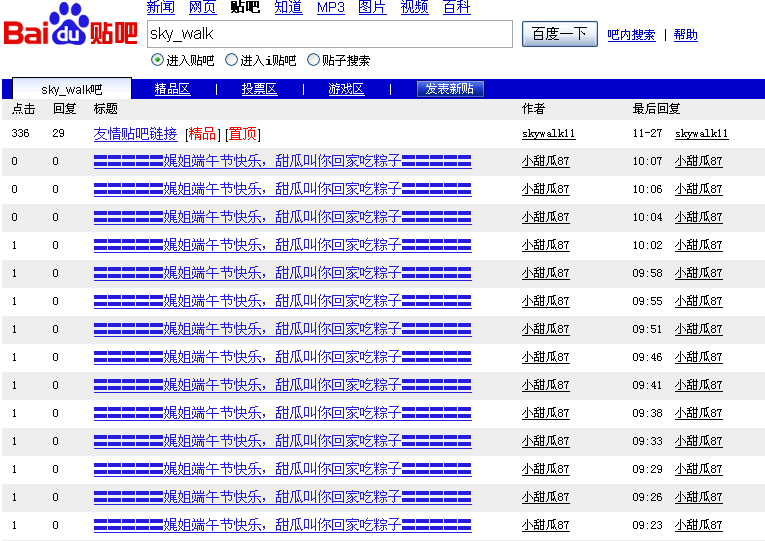The width and height of the screenshot is (765, 541).
Task: Click the 29 reply count value
Action: pos(59,133)
